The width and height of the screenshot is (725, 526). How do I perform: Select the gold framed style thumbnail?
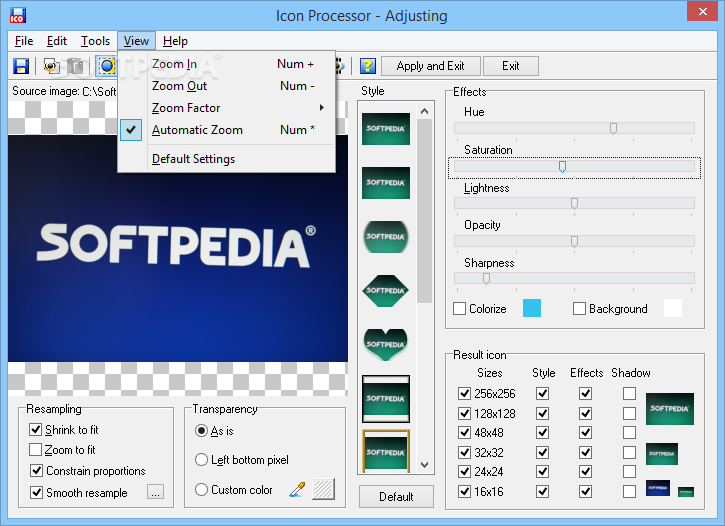(x=386, y=452)
